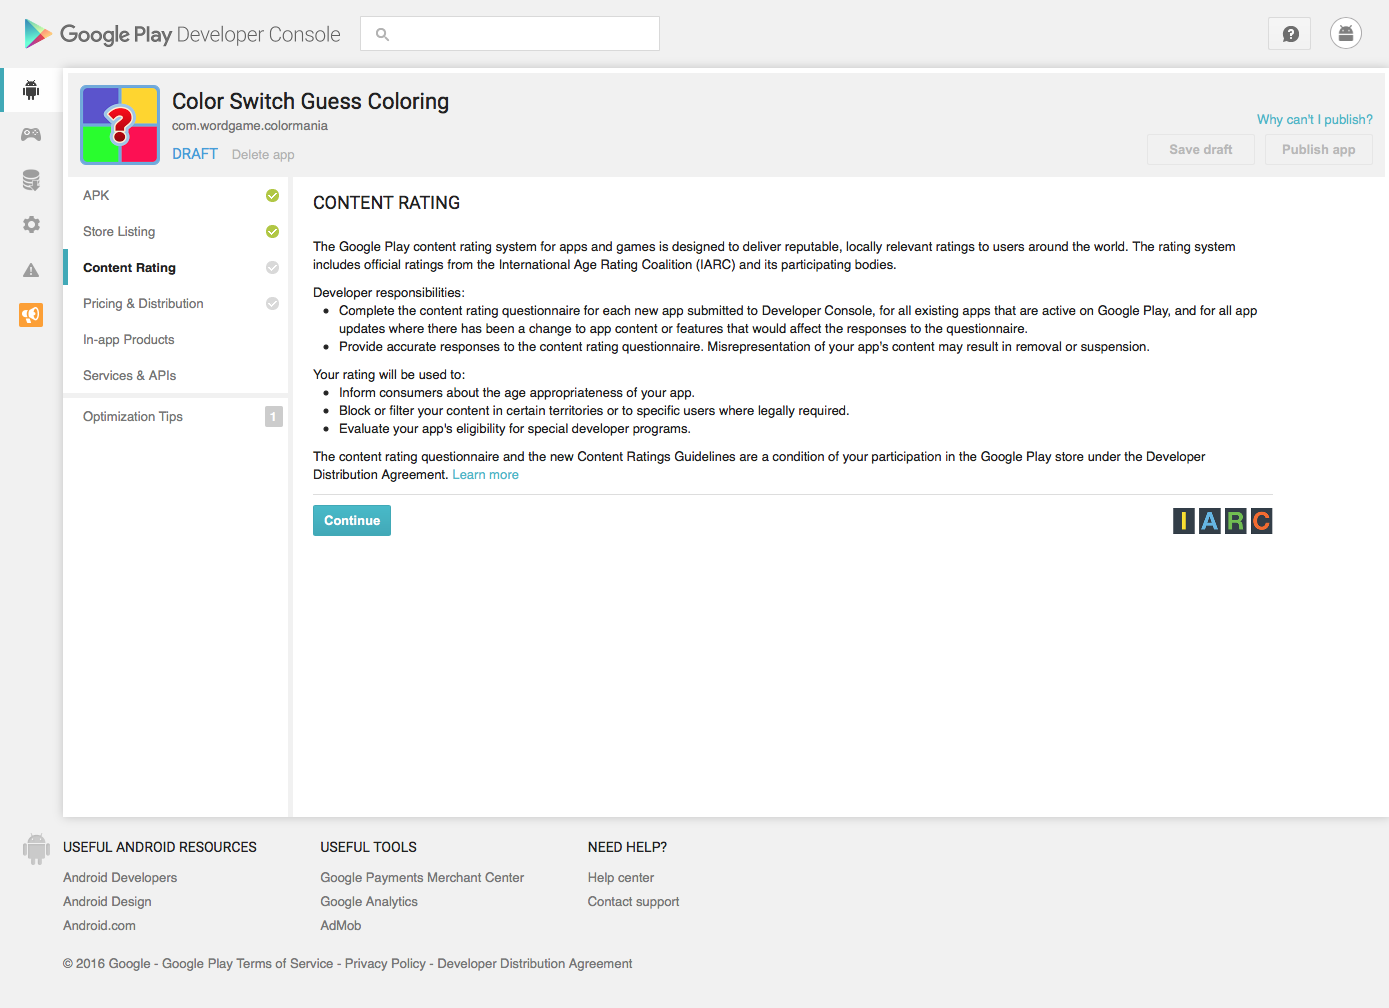Click the Google Play Developer Console title

click(x=200, y=34)
